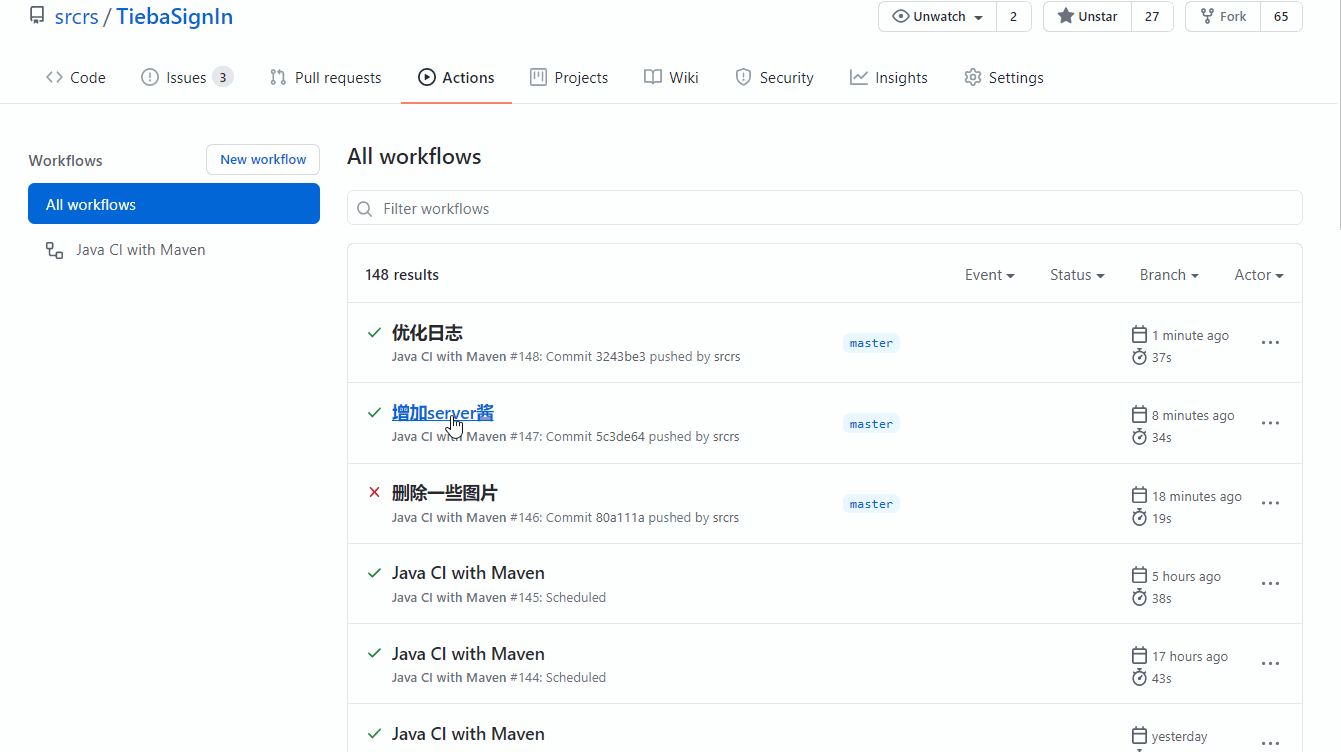The image size is (1341, 752).
Task: Click the repository book icon beside srcrs
Action: 37,16
